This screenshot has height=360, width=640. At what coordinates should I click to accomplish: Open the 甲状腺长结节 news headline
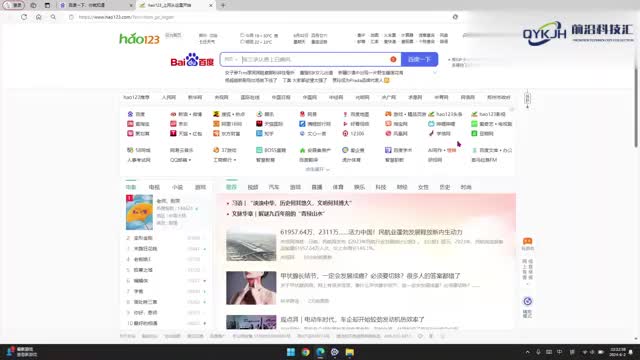click(370, 276)
